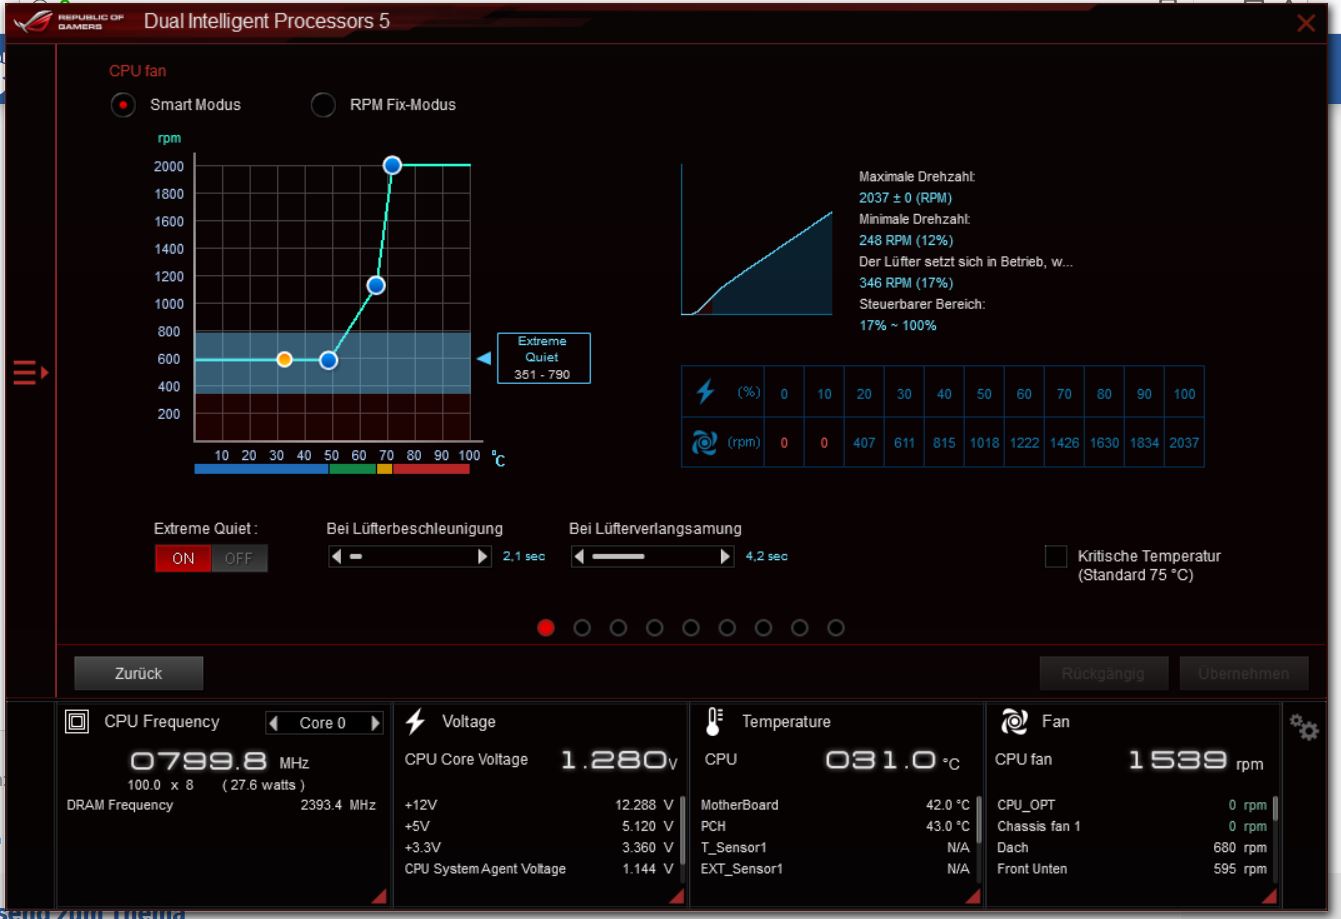Screen dimensions: 1341x919
Task: Click the Übernehmen button
Action: (x=1244, y=673)
